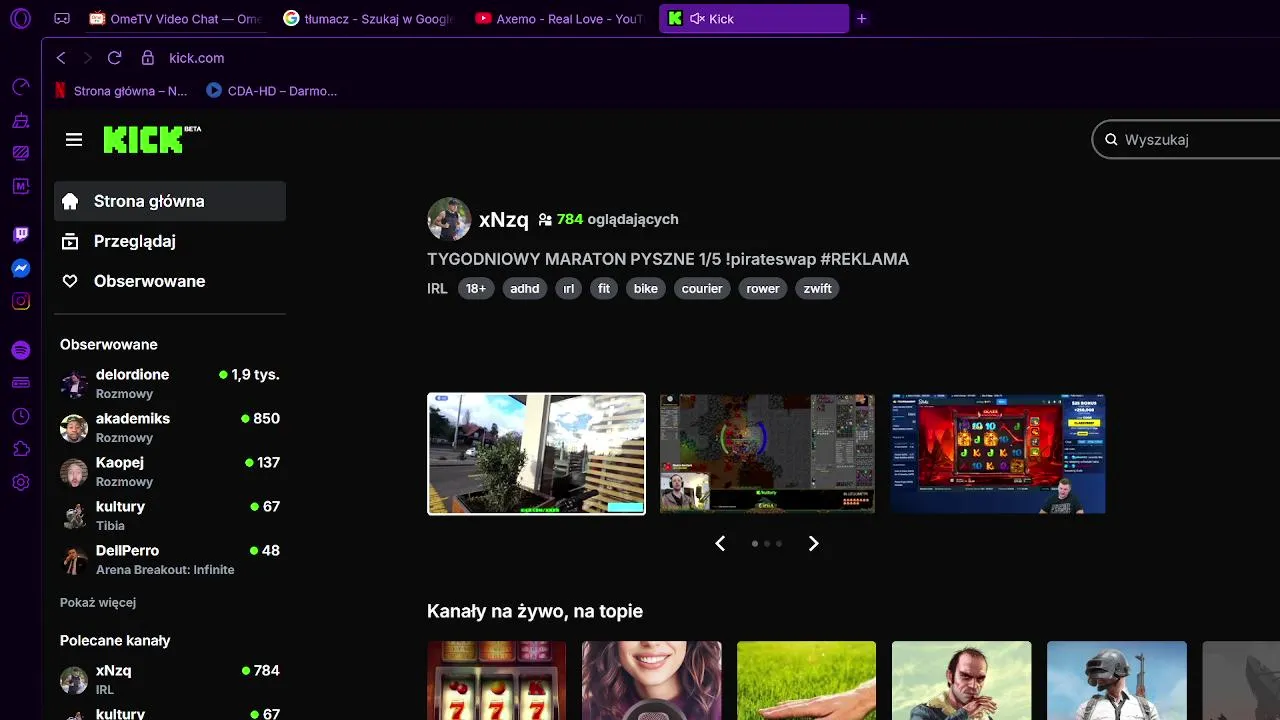Open the Tibia game stream thumbnail
The width and height of the screenshot is (1280, 720).
767,454
